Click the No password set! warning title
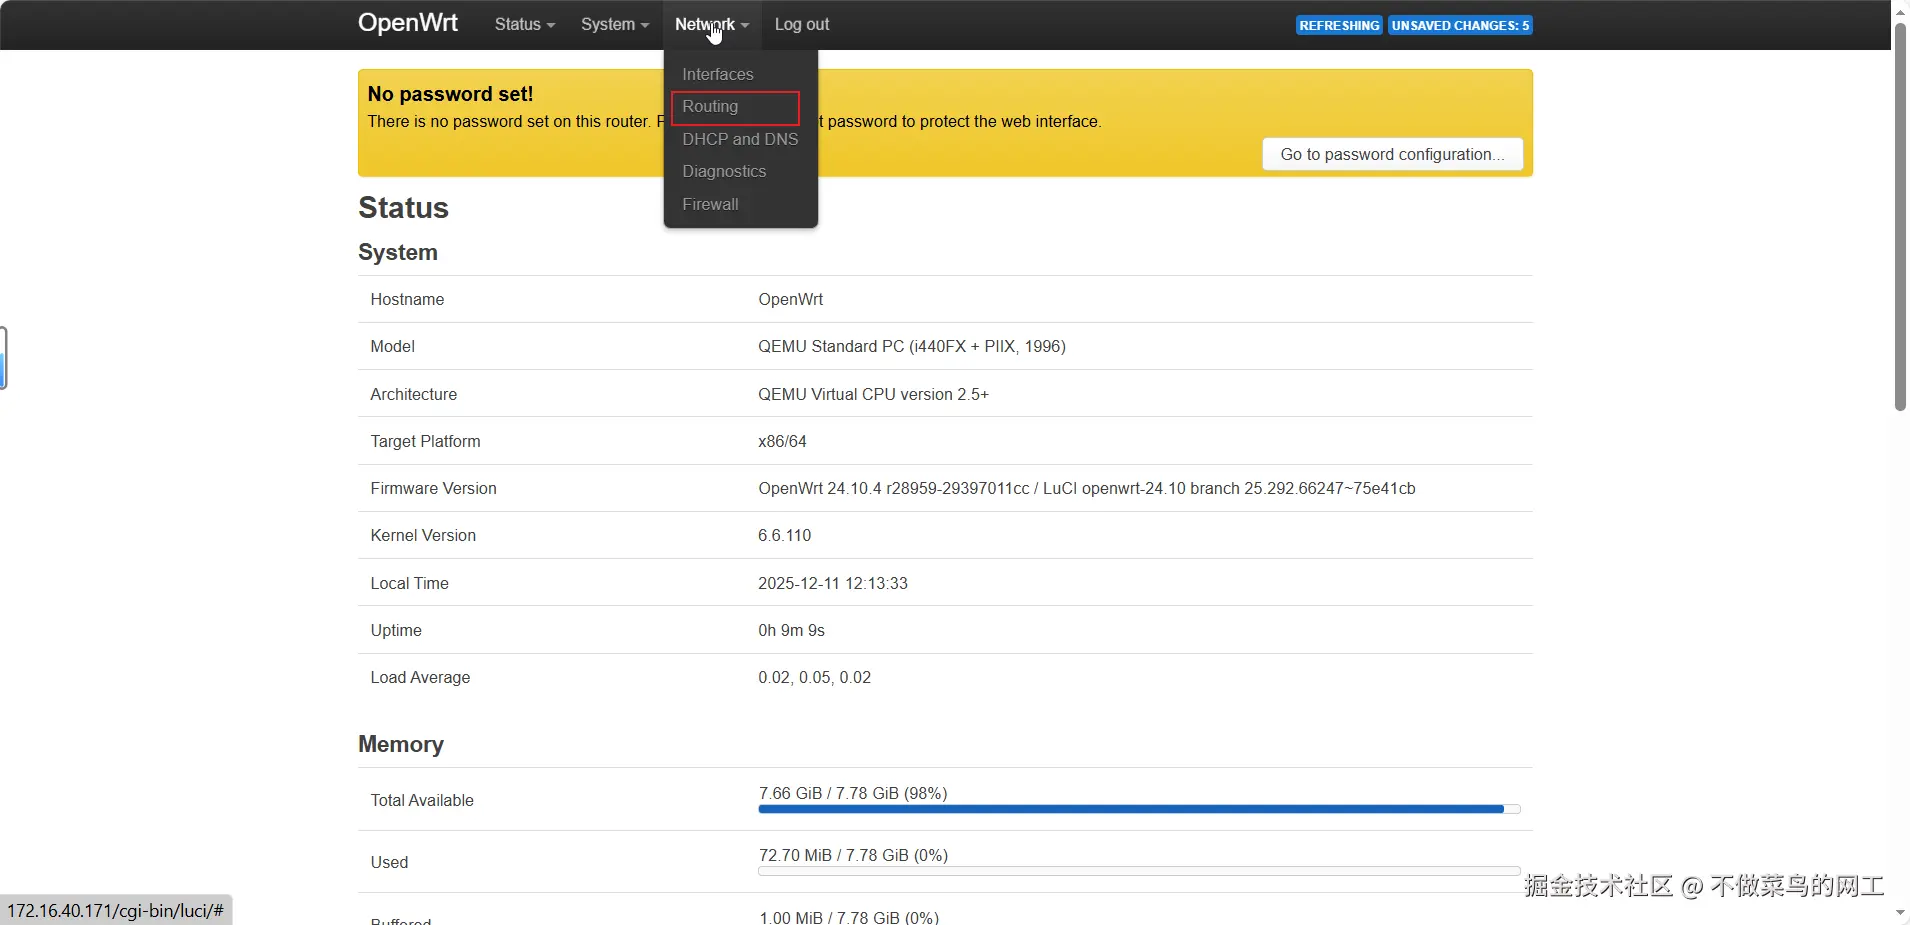This screenshot has width=1910, height=925. tap(450, 94)
